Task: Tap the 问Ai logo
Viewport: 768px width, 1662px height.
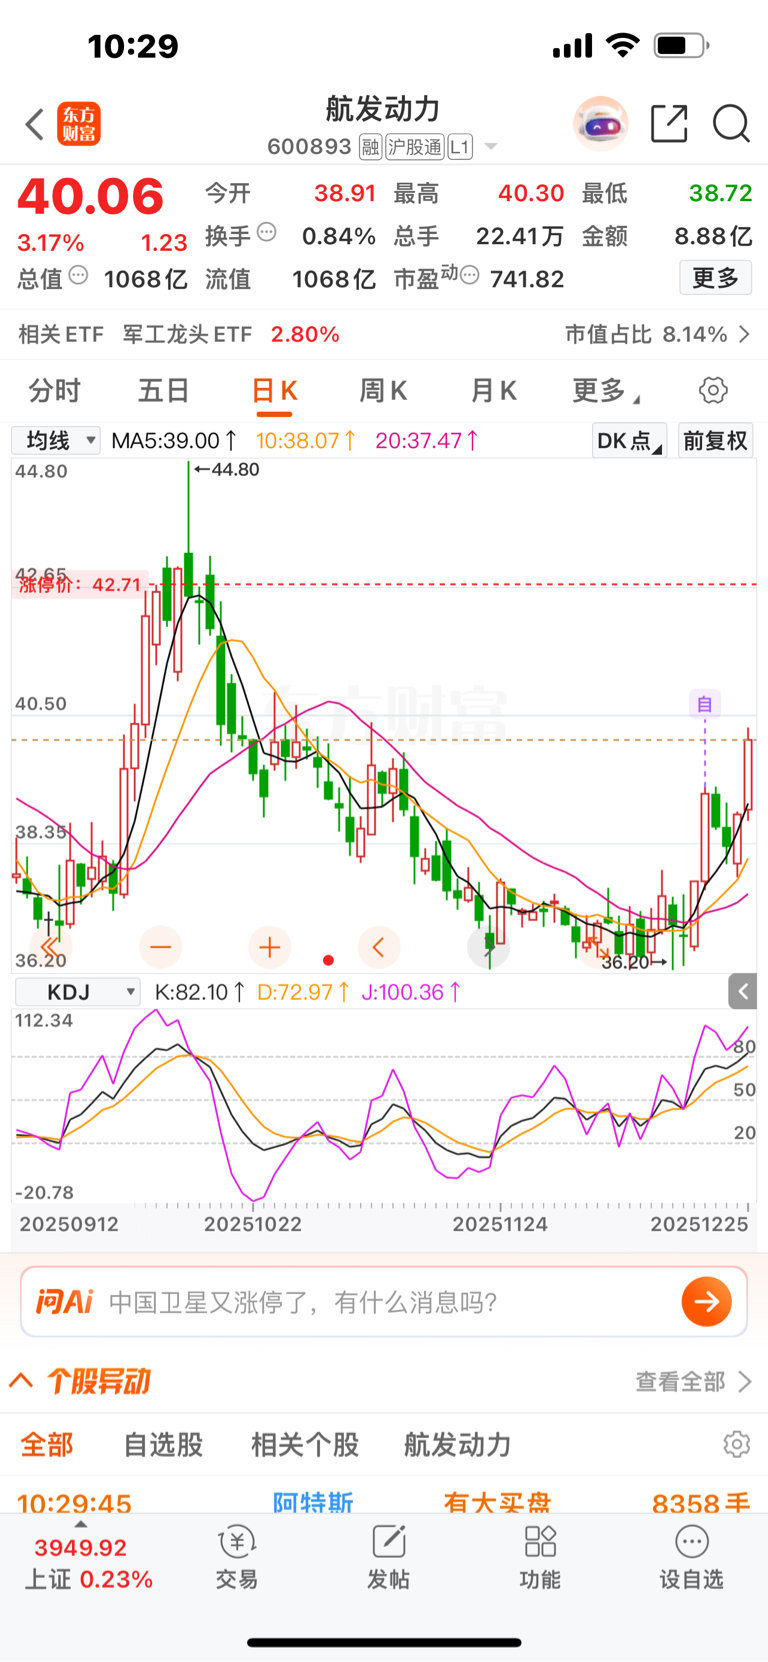Action: (64, 1301)
